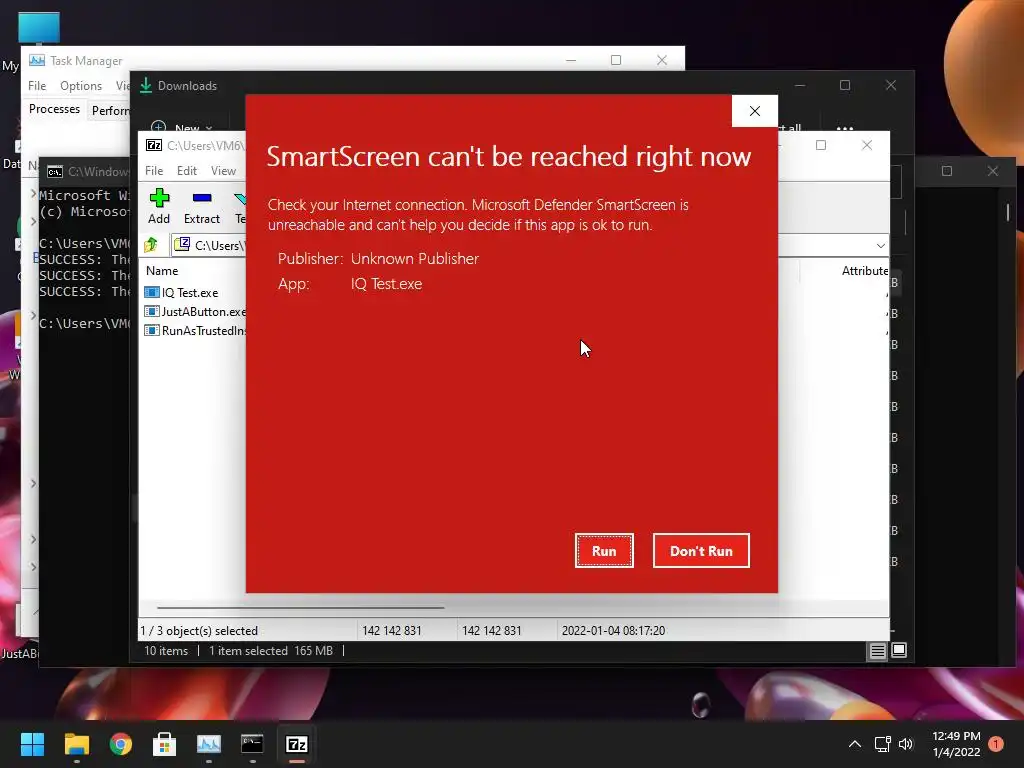Open the more options ellipsis in Downloads
1024x768 pixels.
844,127
